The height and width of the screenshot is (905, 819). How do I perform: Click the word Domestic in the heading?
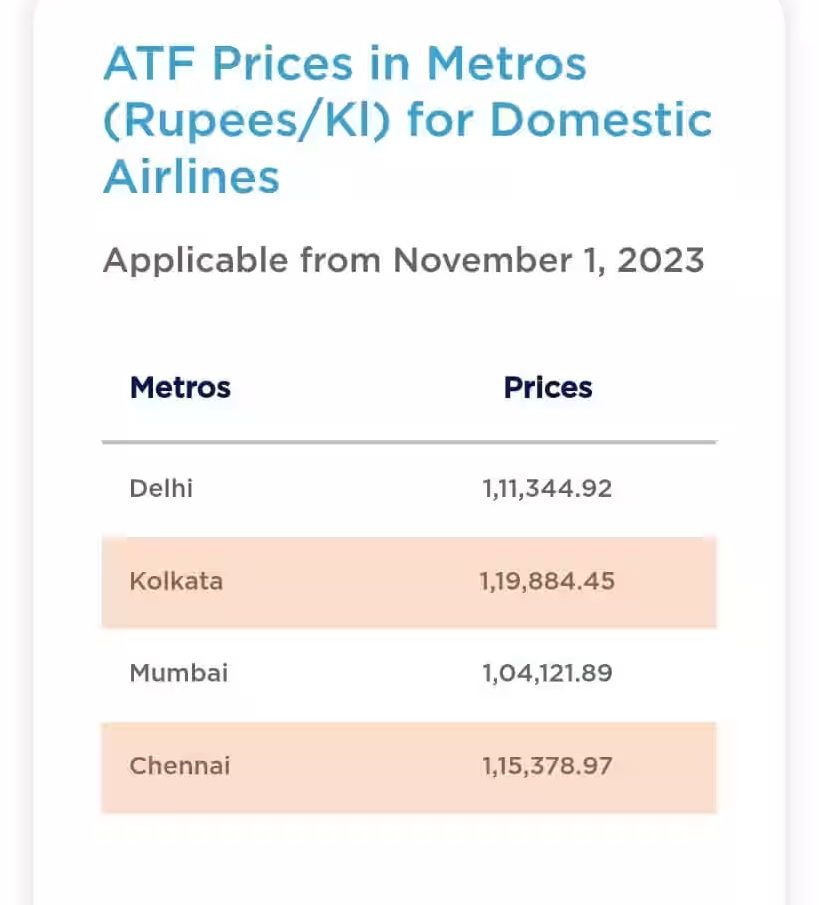tap(601, 121)
